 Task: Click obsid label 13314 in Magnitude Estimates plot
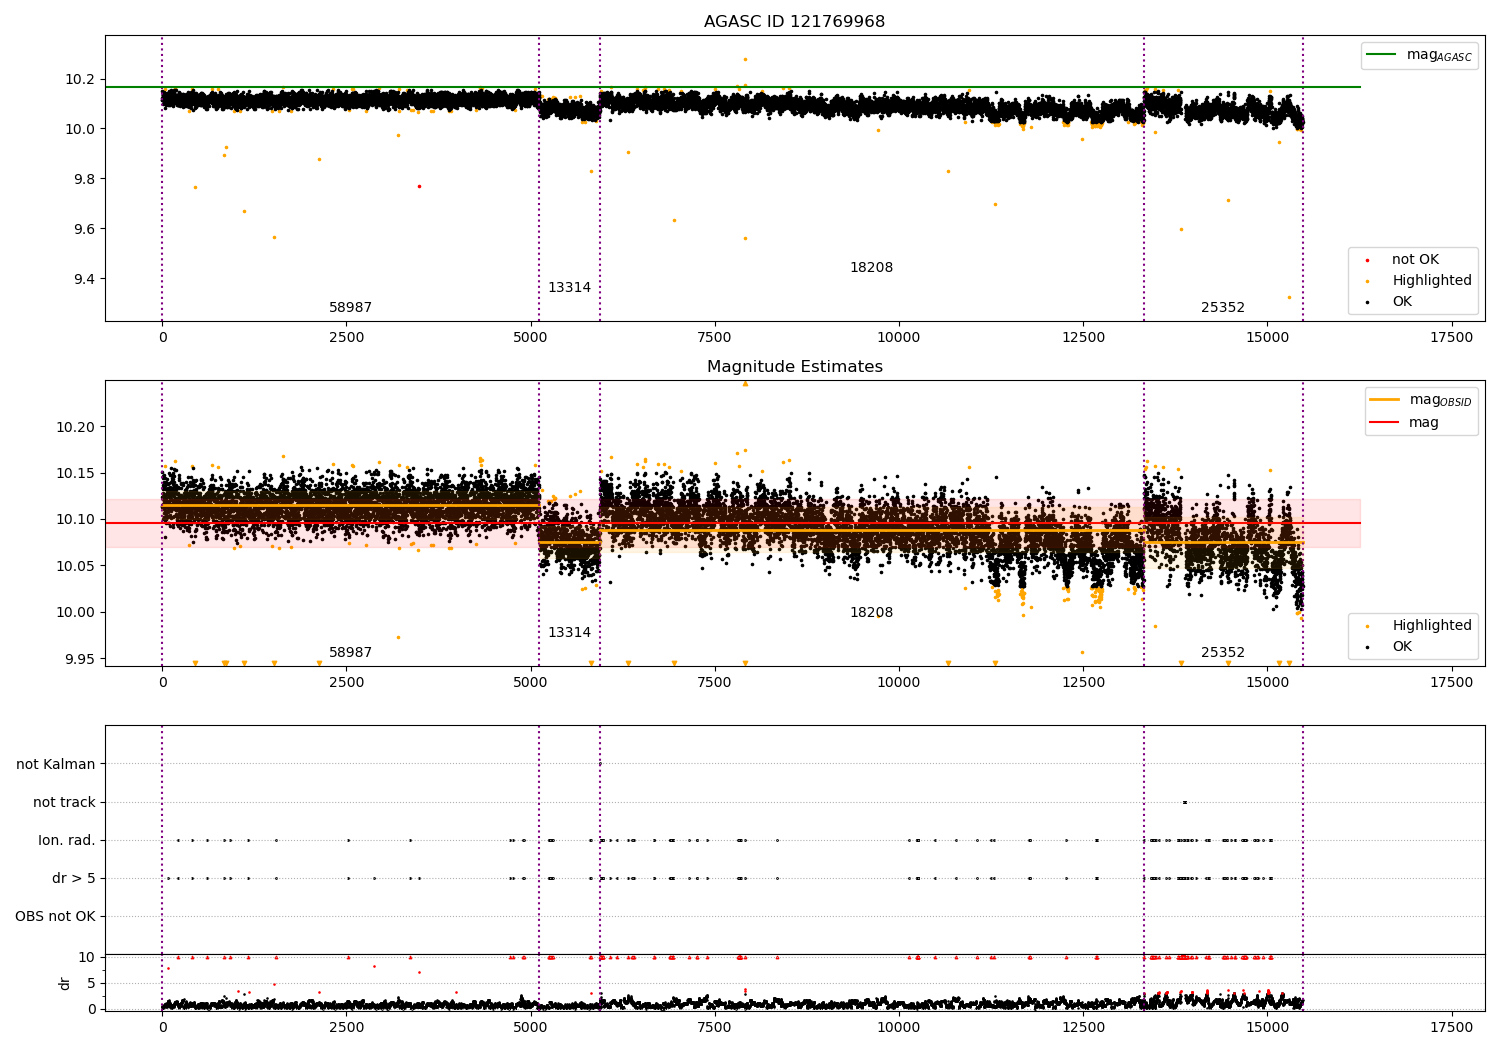(x=569, y=633)
